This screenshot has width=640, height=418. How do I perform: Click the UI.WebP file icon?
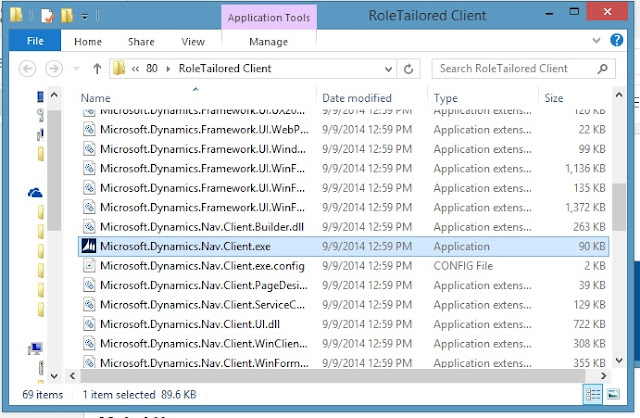click(x=89, y=129)
